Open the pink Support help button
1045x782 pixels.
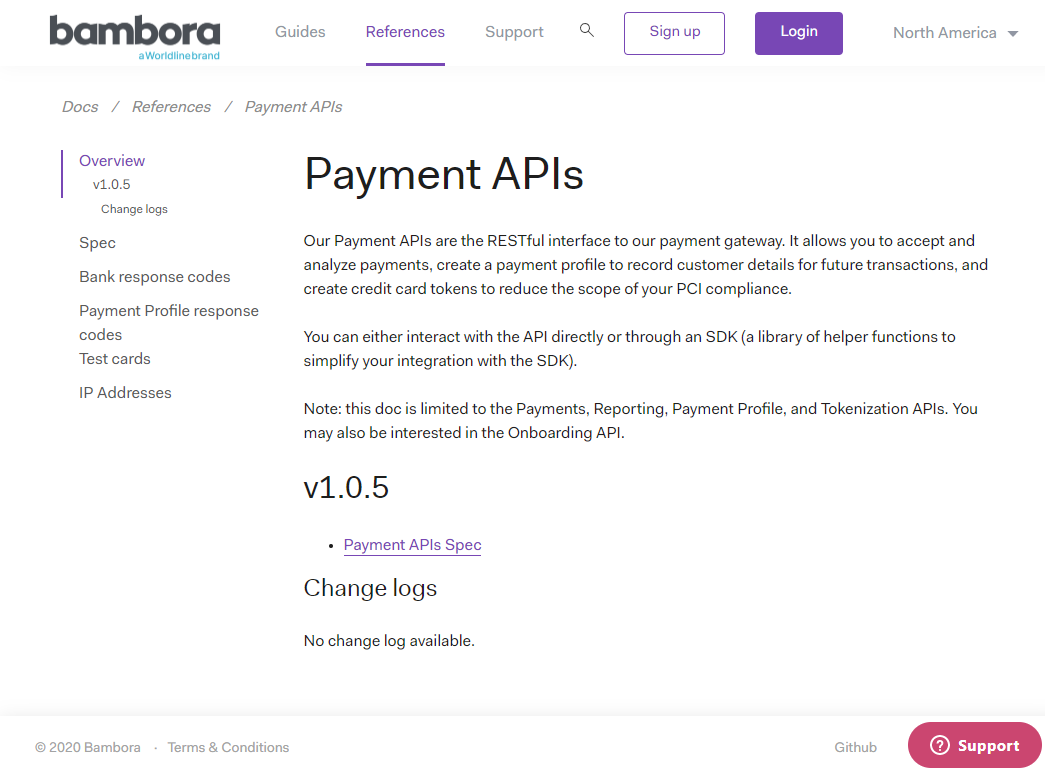coord(974,745)
